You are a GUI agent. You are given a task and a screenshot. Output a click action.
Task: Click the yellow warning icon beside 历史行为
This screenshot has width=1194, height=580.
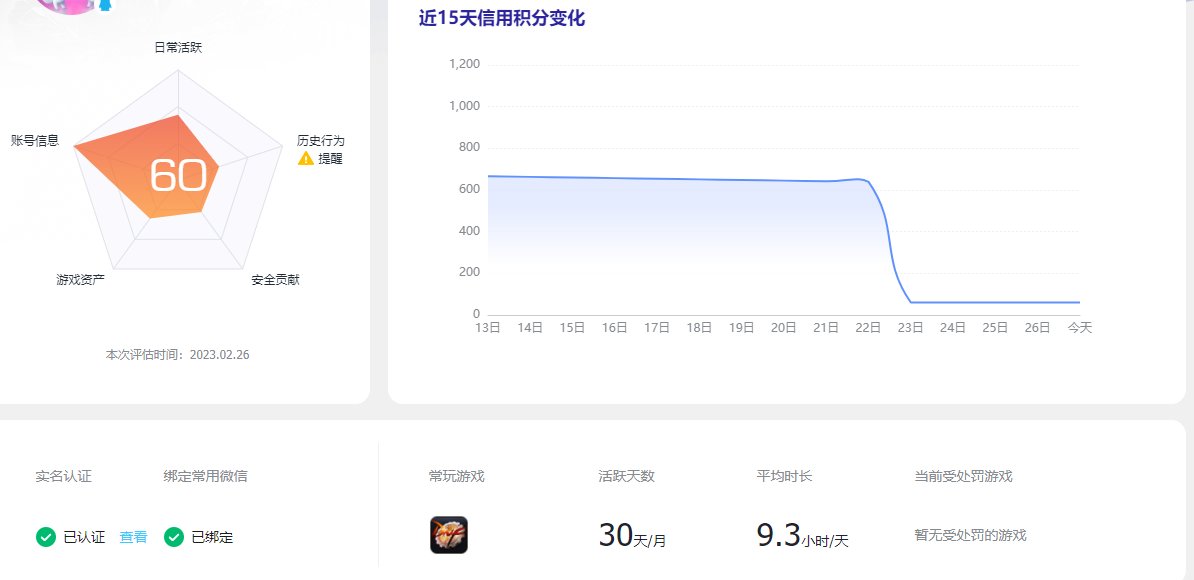coord(305,158)
